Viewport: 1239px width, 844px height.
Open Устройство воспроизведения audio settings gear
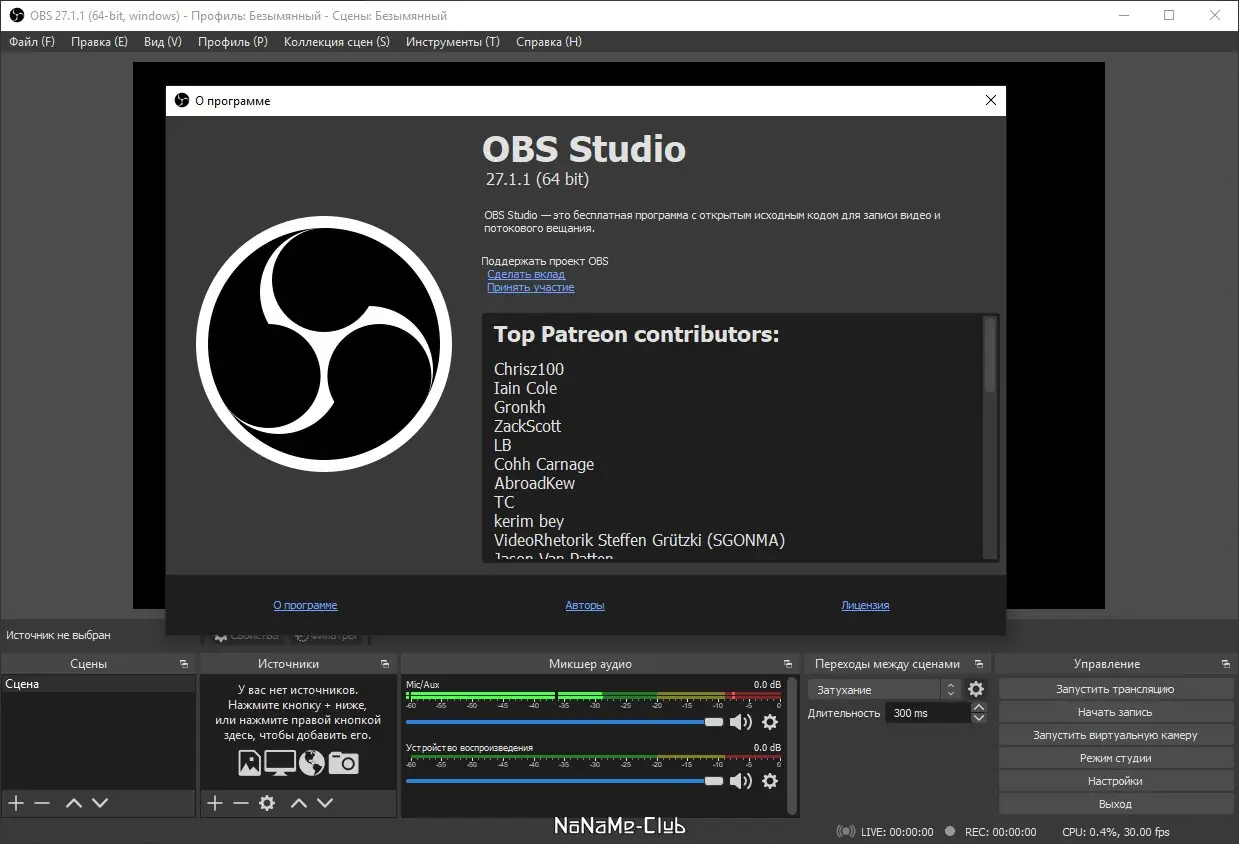[770, 781]
